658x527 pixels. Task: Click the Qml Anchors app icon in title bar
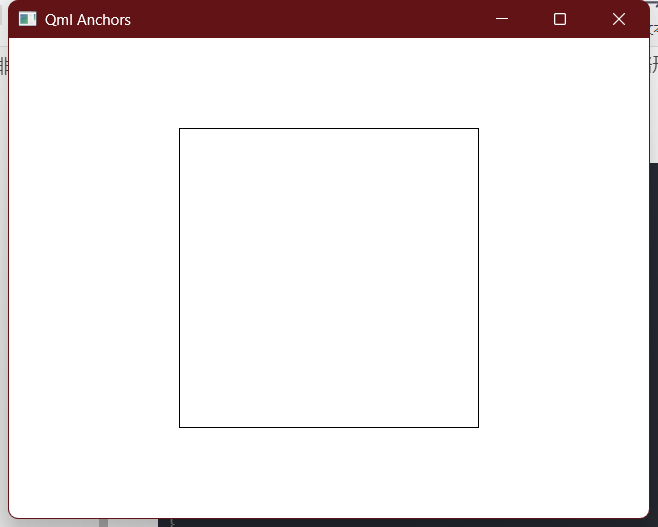click(x=28, y=19)
